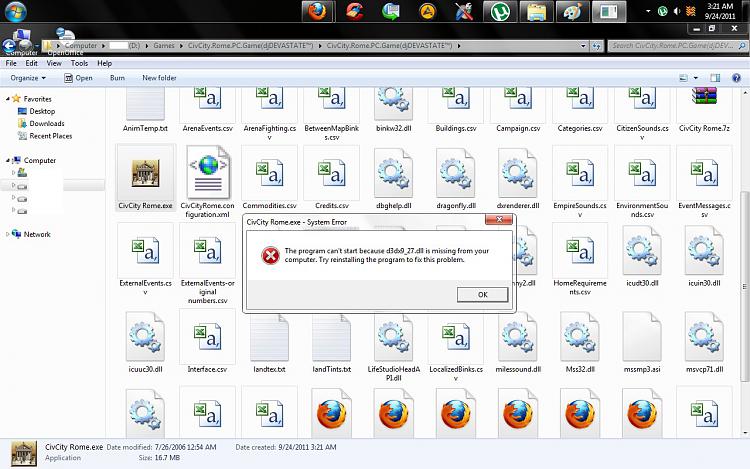Open Explorer help icon
The image size is (750, 469).
click(737, 78)
